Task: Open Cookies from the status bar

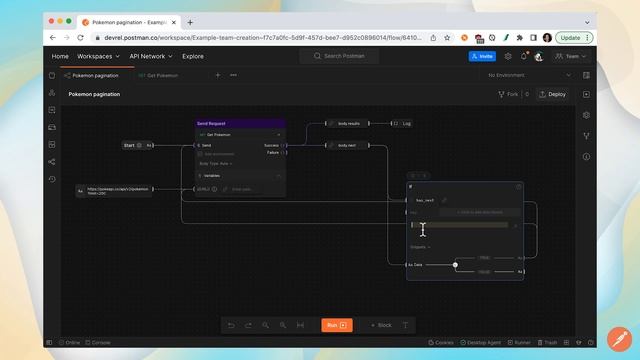Action: 441,342
